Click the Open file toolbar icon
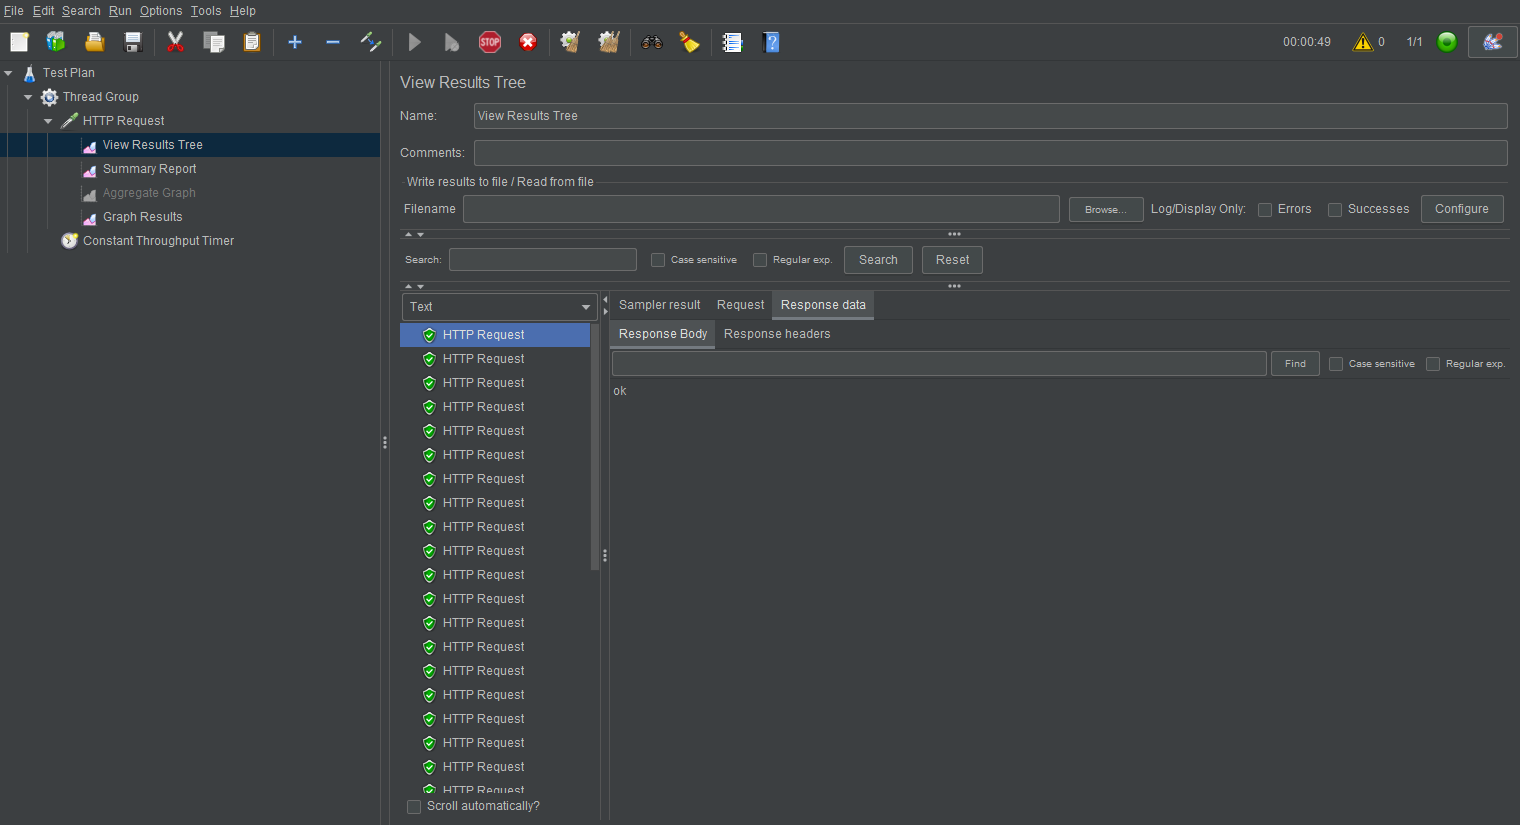Image resolution: width=1520 pixels, height=825 pixels. tap(95, 42)
